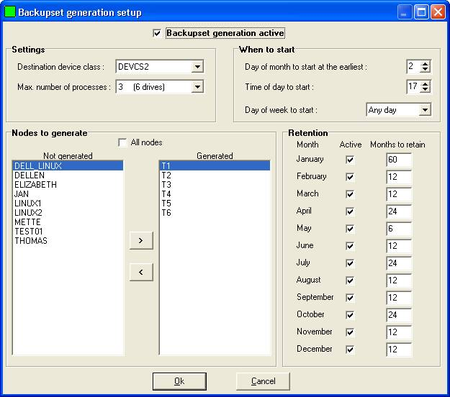
Task: Maximize the Backupset generation setup window
Action: coord(421,12)
